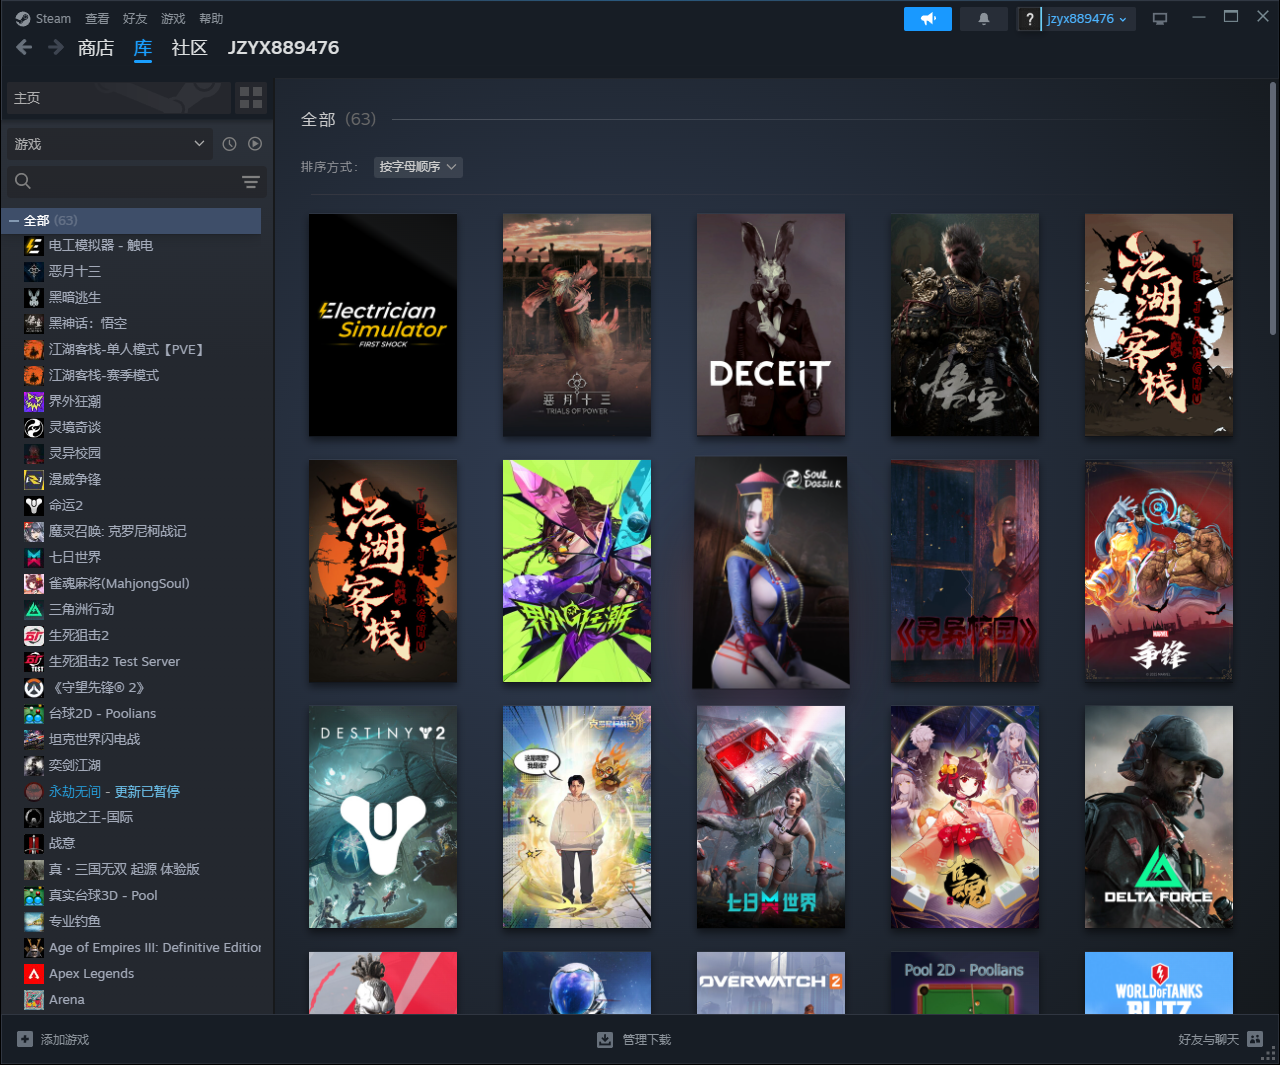
Task: Click the 七日世界 icon in sidebar
Action: 34,557
